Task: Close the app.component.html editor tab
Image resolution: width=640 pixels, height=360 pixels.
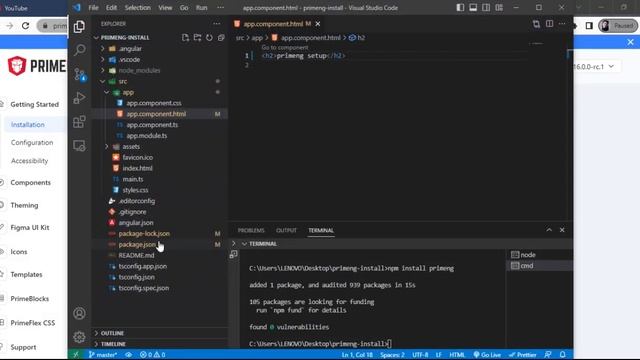Action: [318, 24]
